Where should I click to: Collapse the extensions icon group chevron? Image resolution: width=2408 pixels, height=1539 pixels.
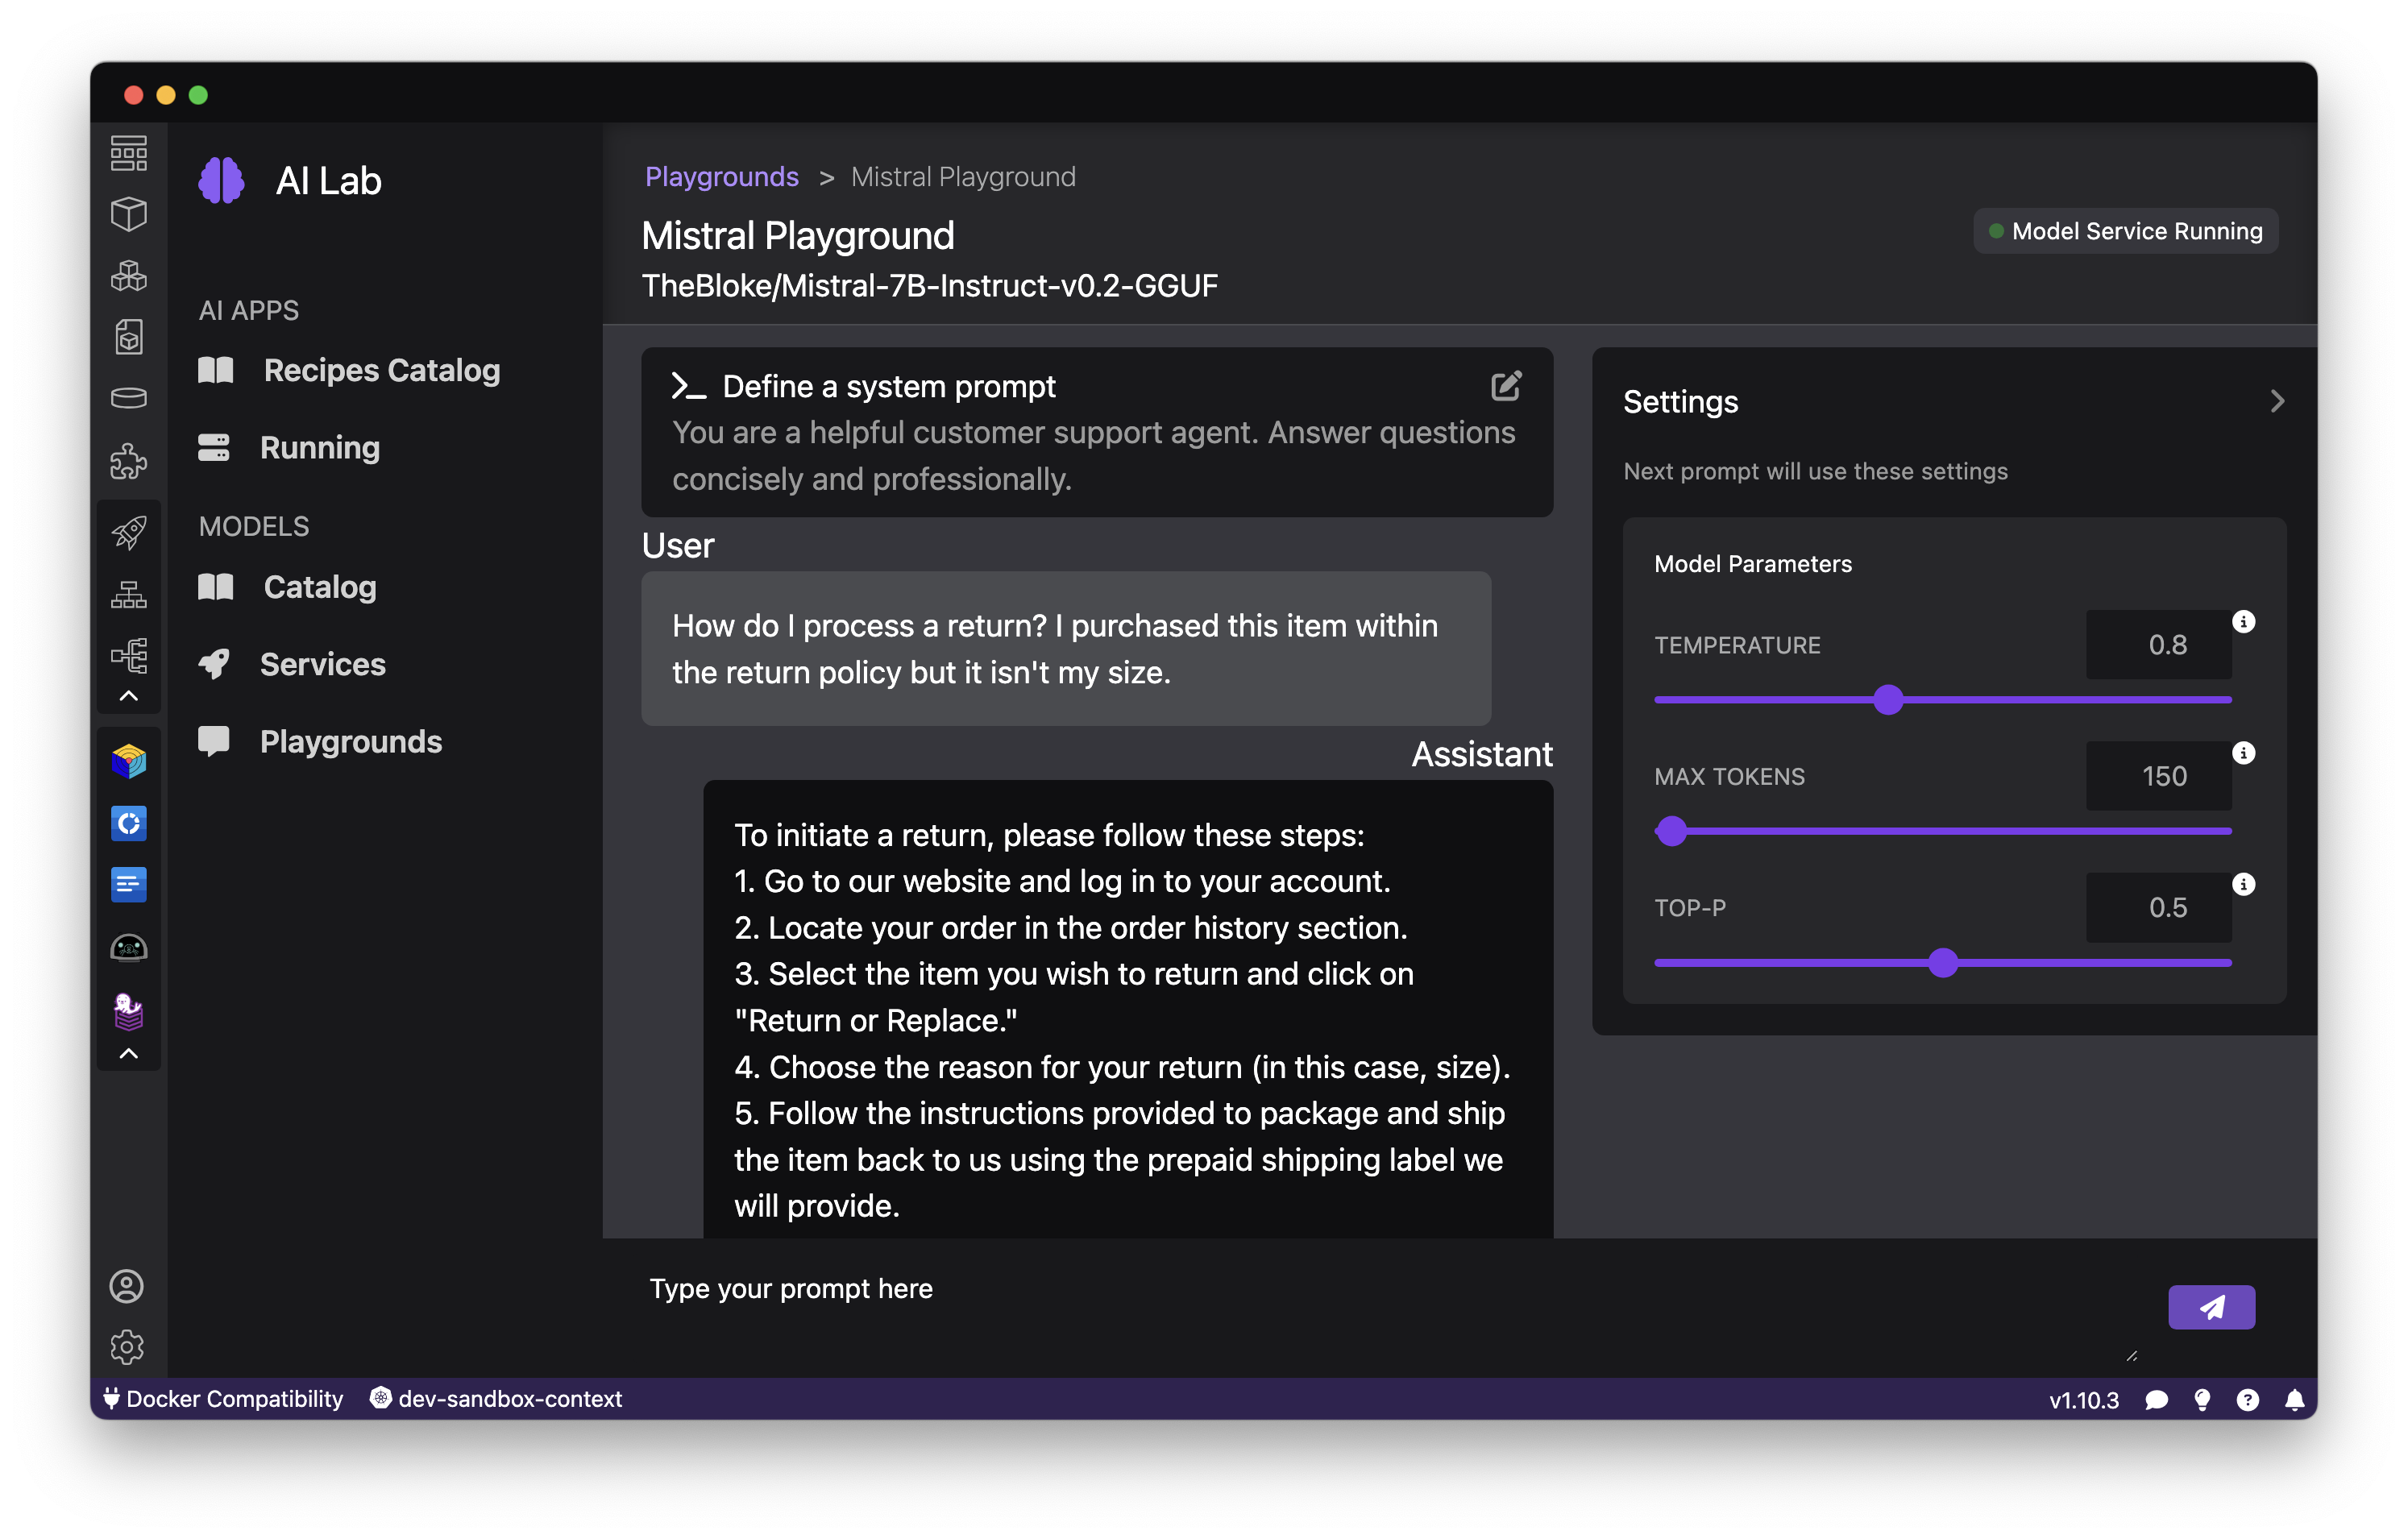[128, 1054]
